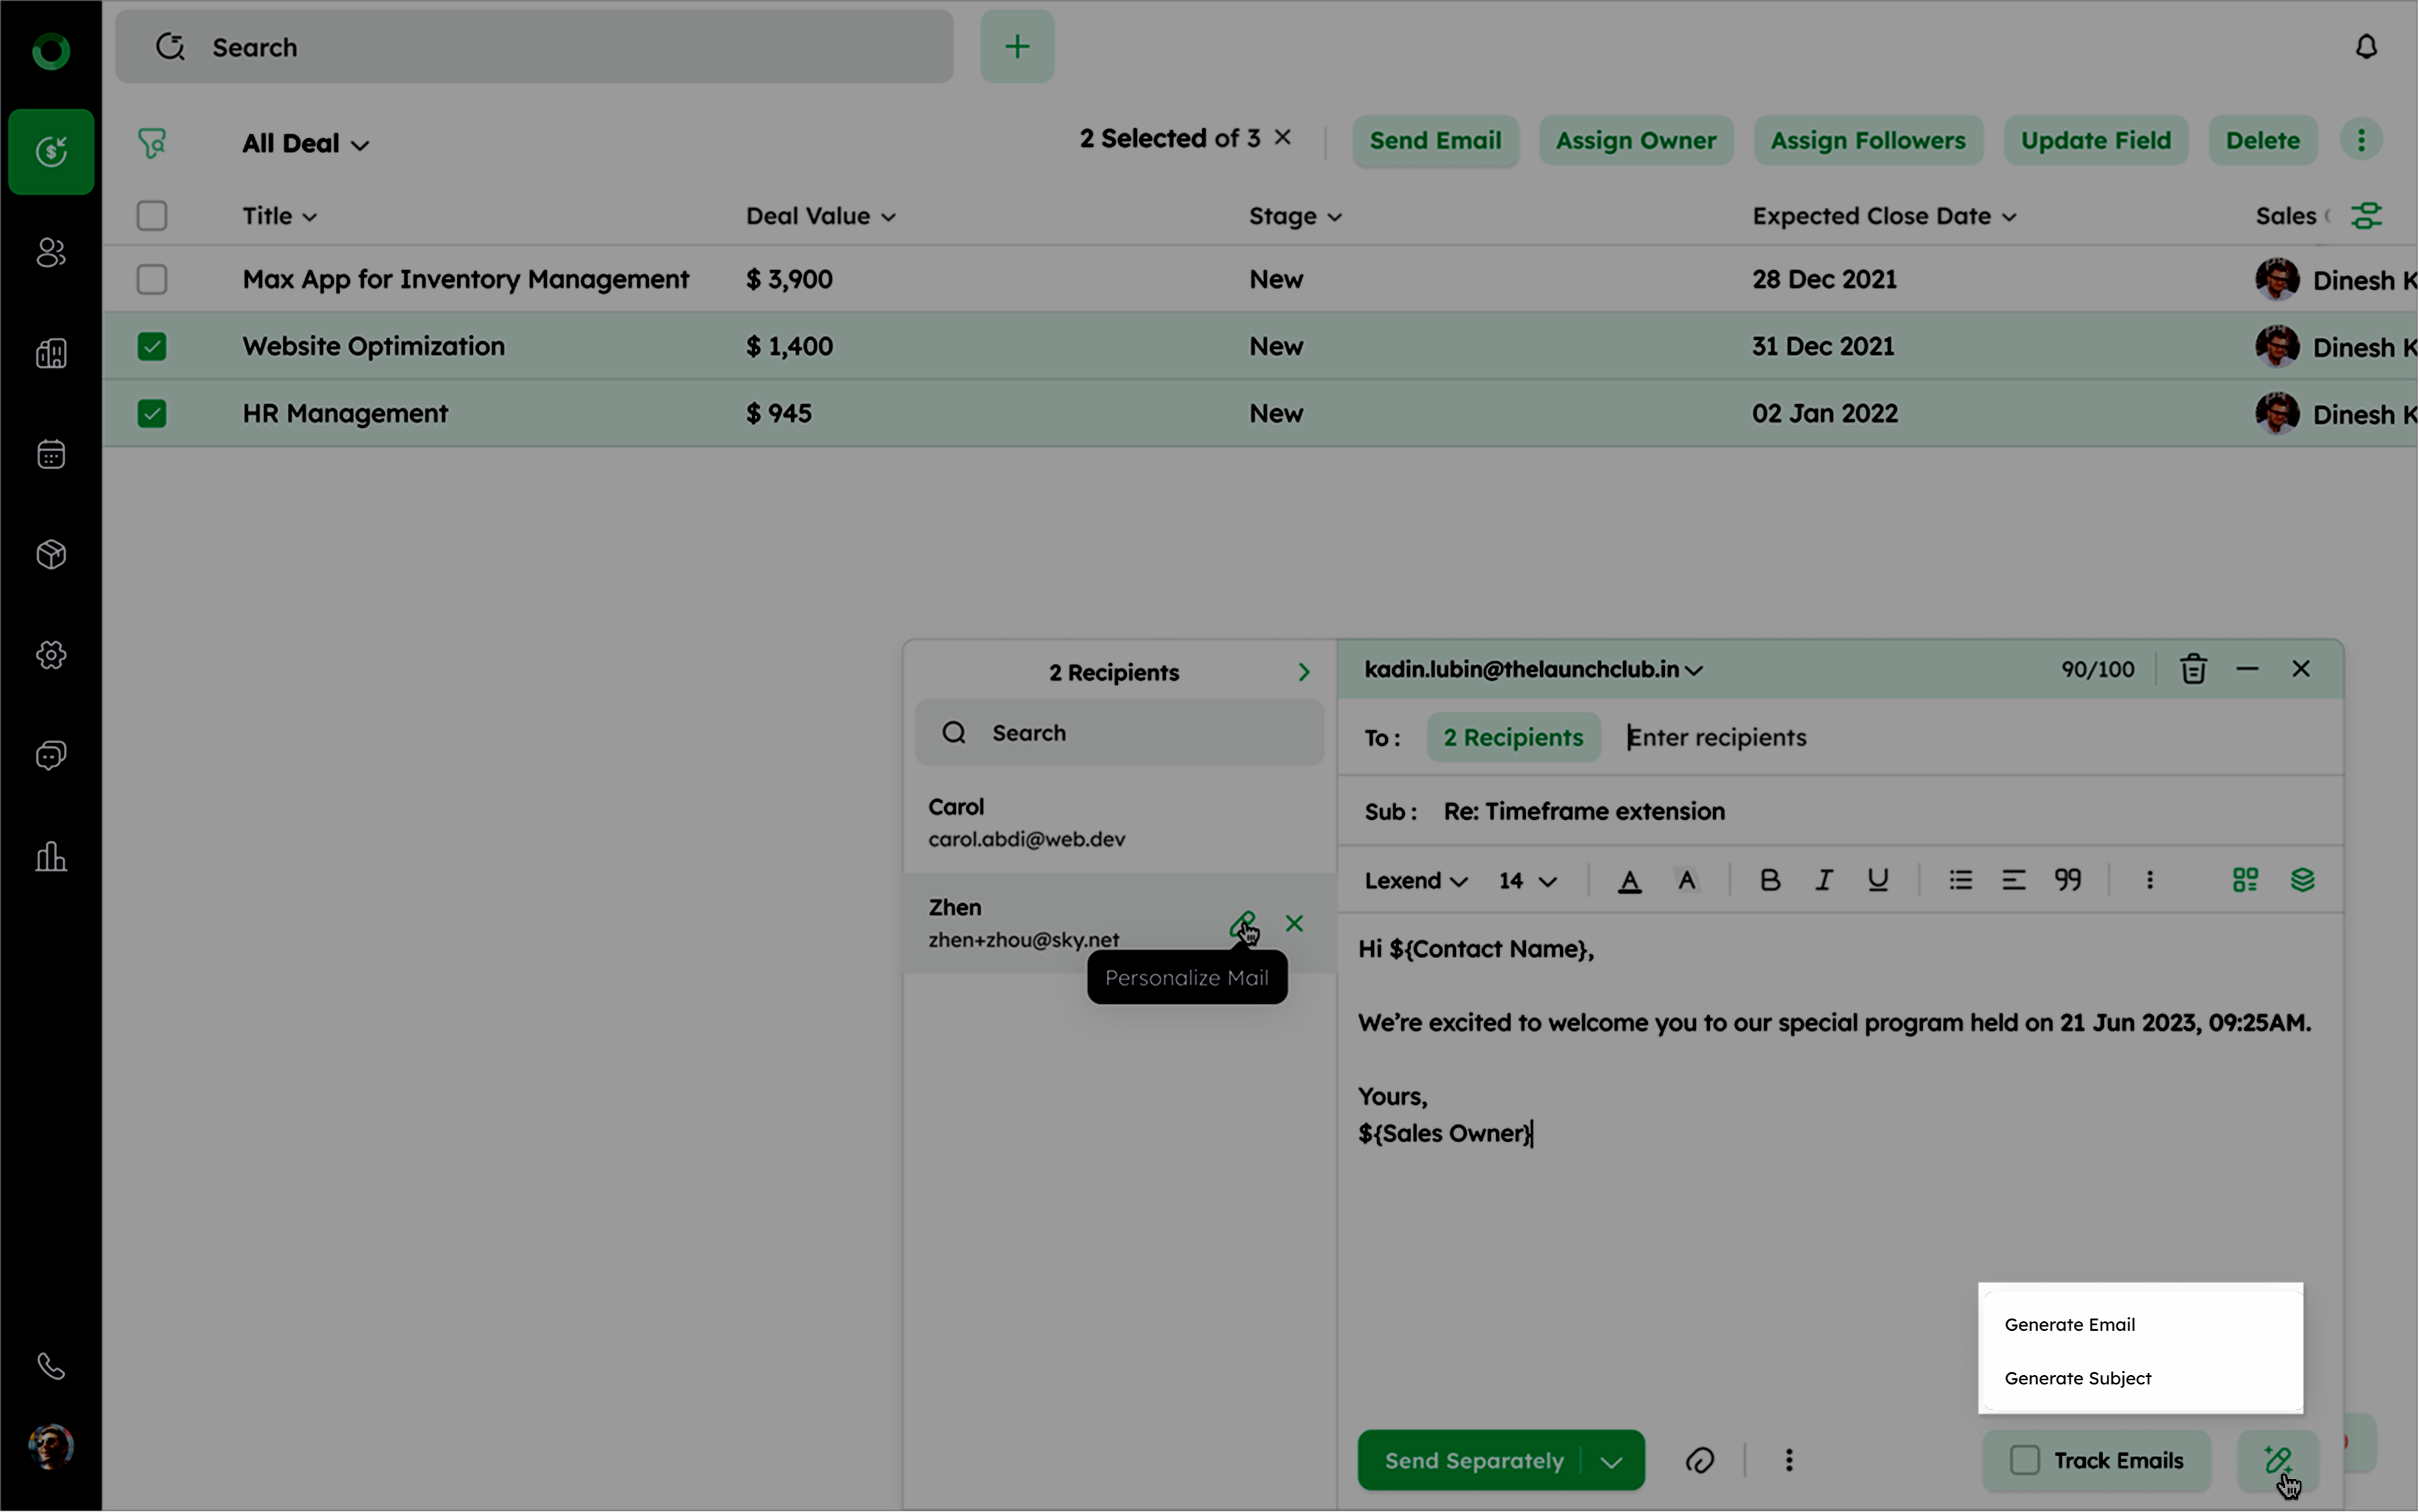Toggle italic text formatting
Image resolution: width=2419 pixels, height=1512 pixels.
[x=1823, y=880]
